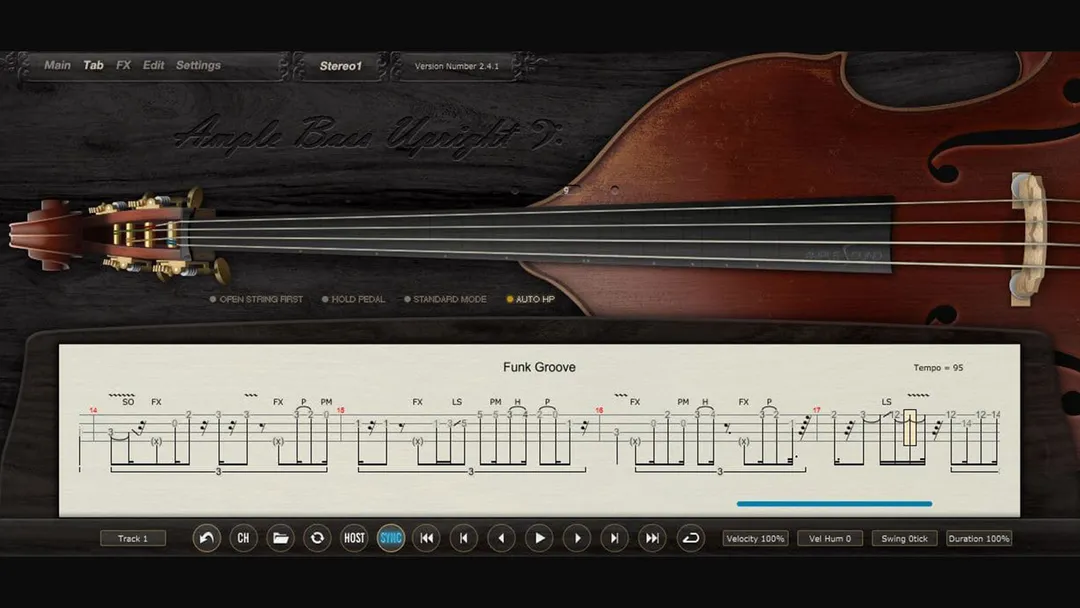This screenshot has height=608, width=1080.
Task: Toggle SYNC playback mode
Action: coord(390,538)
